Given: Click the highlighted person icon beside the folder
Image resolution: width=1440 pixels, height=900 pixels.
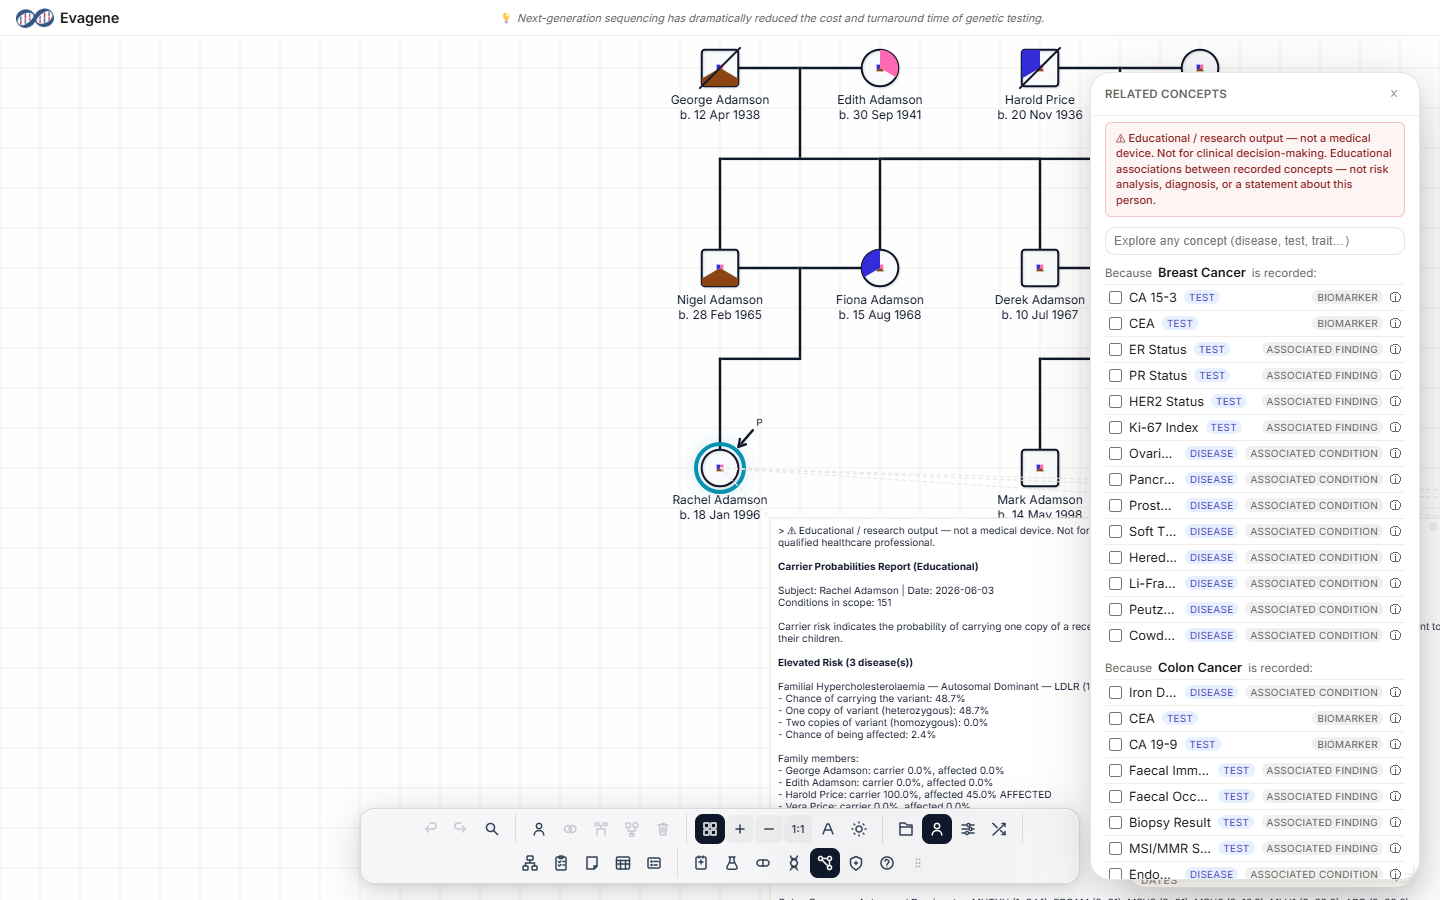Looking at the screenshot, I should pos(937,829).
